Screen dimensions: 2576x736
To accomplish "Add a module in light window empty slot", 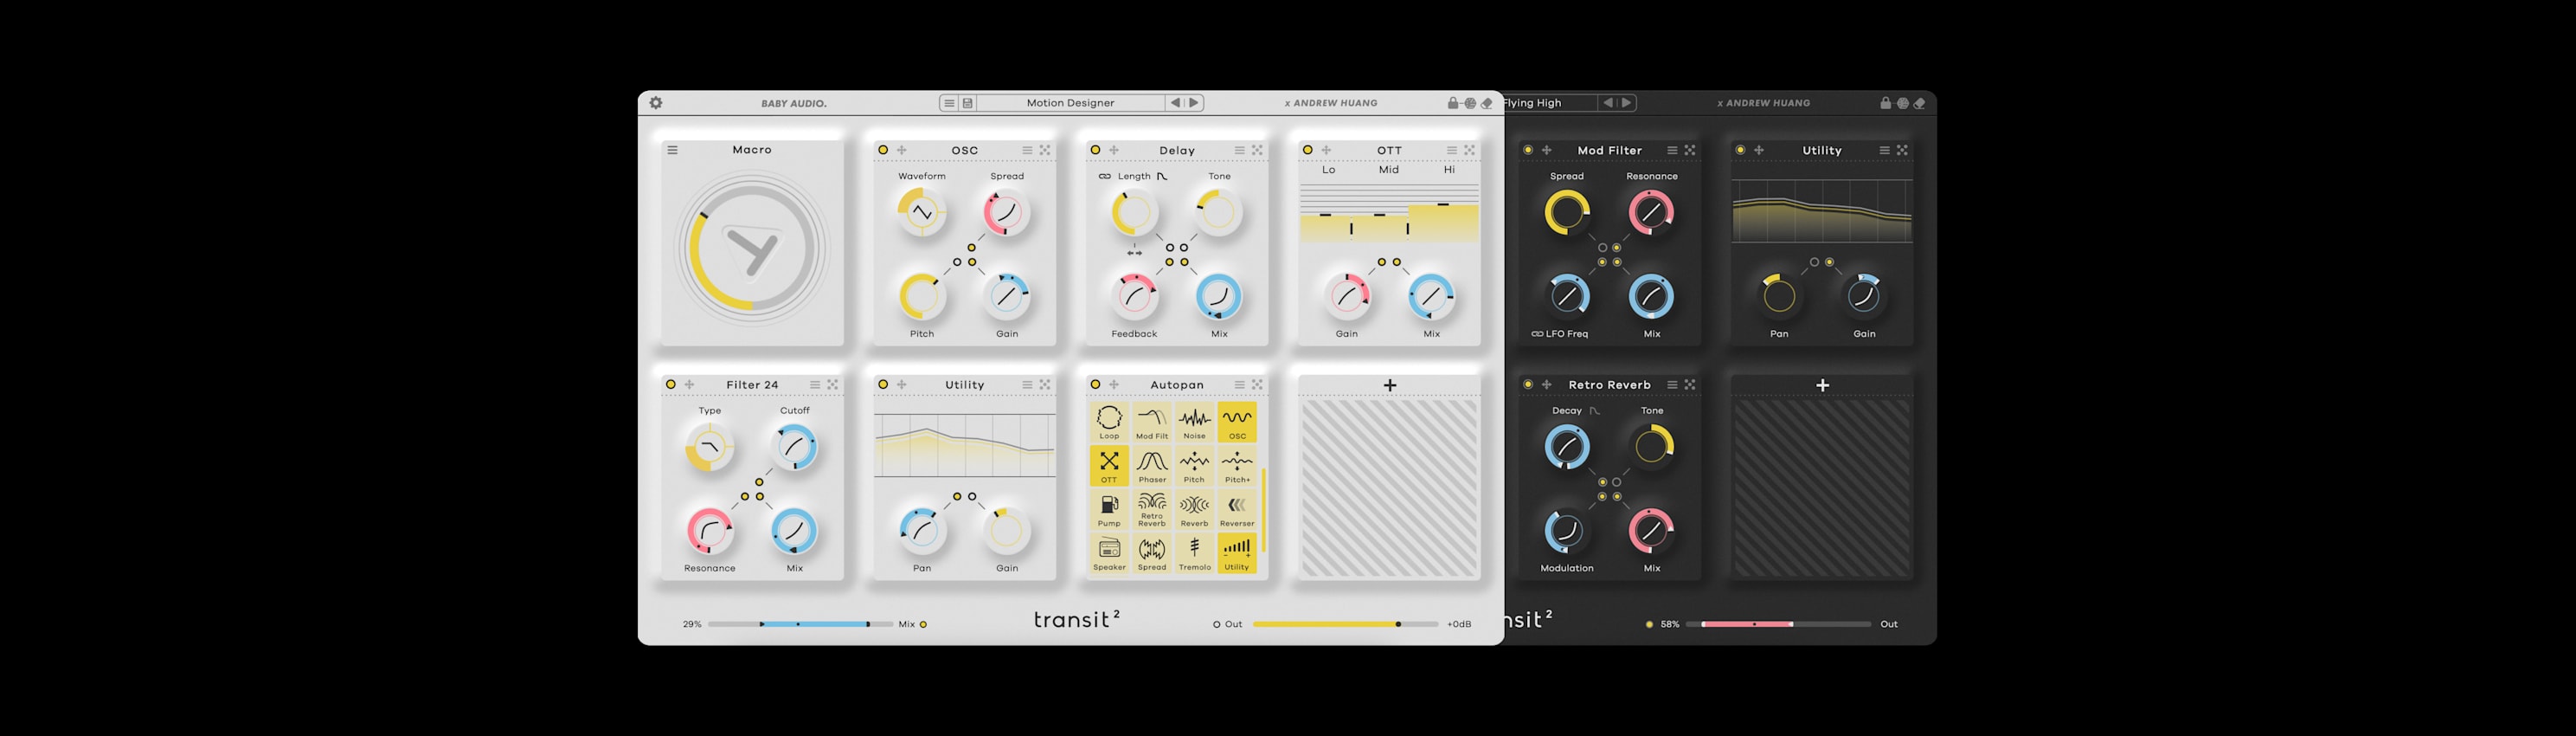I will (x=1389, y=385).
